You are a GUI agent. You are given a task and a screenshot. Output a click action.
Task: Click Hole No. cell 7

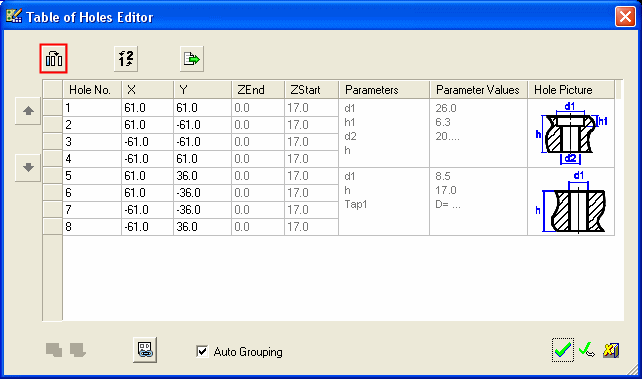tap(92, 210)
